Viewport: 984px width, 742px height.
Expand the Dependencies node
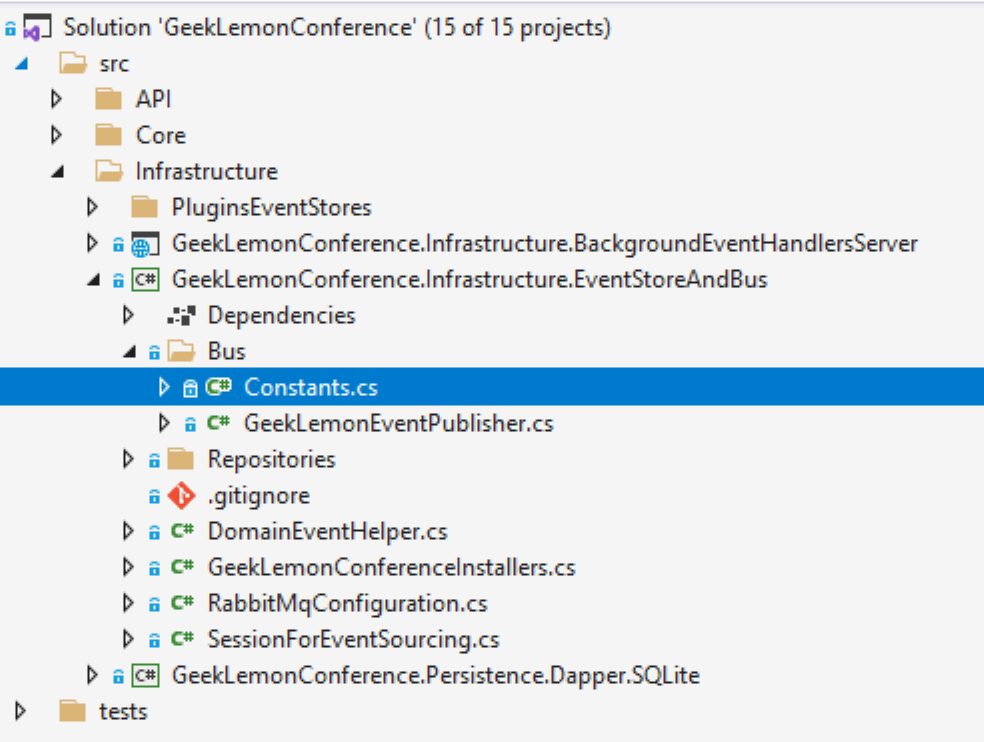coord(128,315)
